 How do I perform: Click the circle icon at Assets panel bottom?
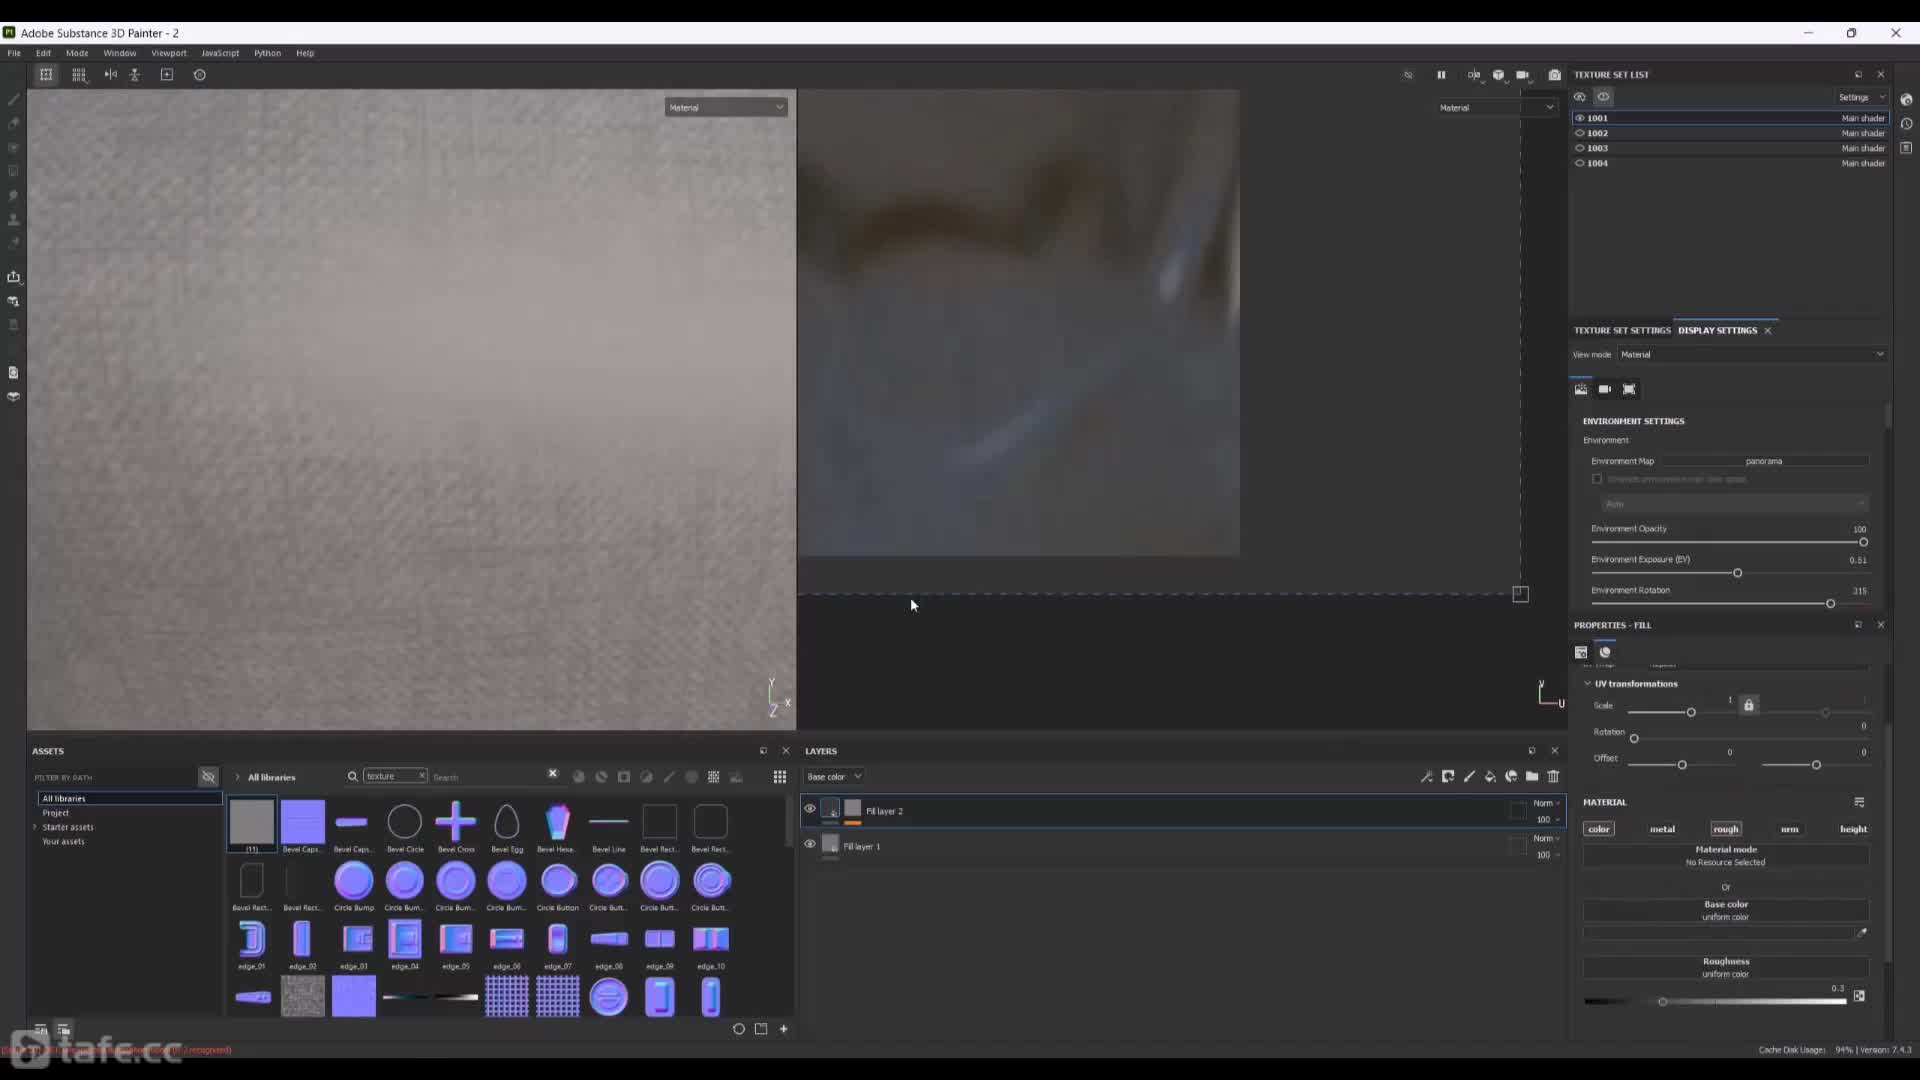tap(739, 1029)
